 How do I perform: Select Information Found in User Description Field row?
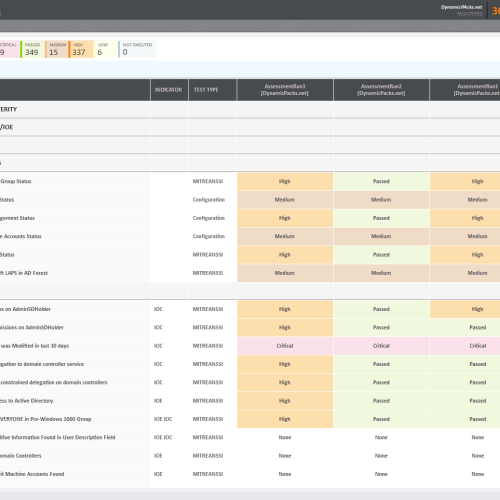(x=58, y=437)
